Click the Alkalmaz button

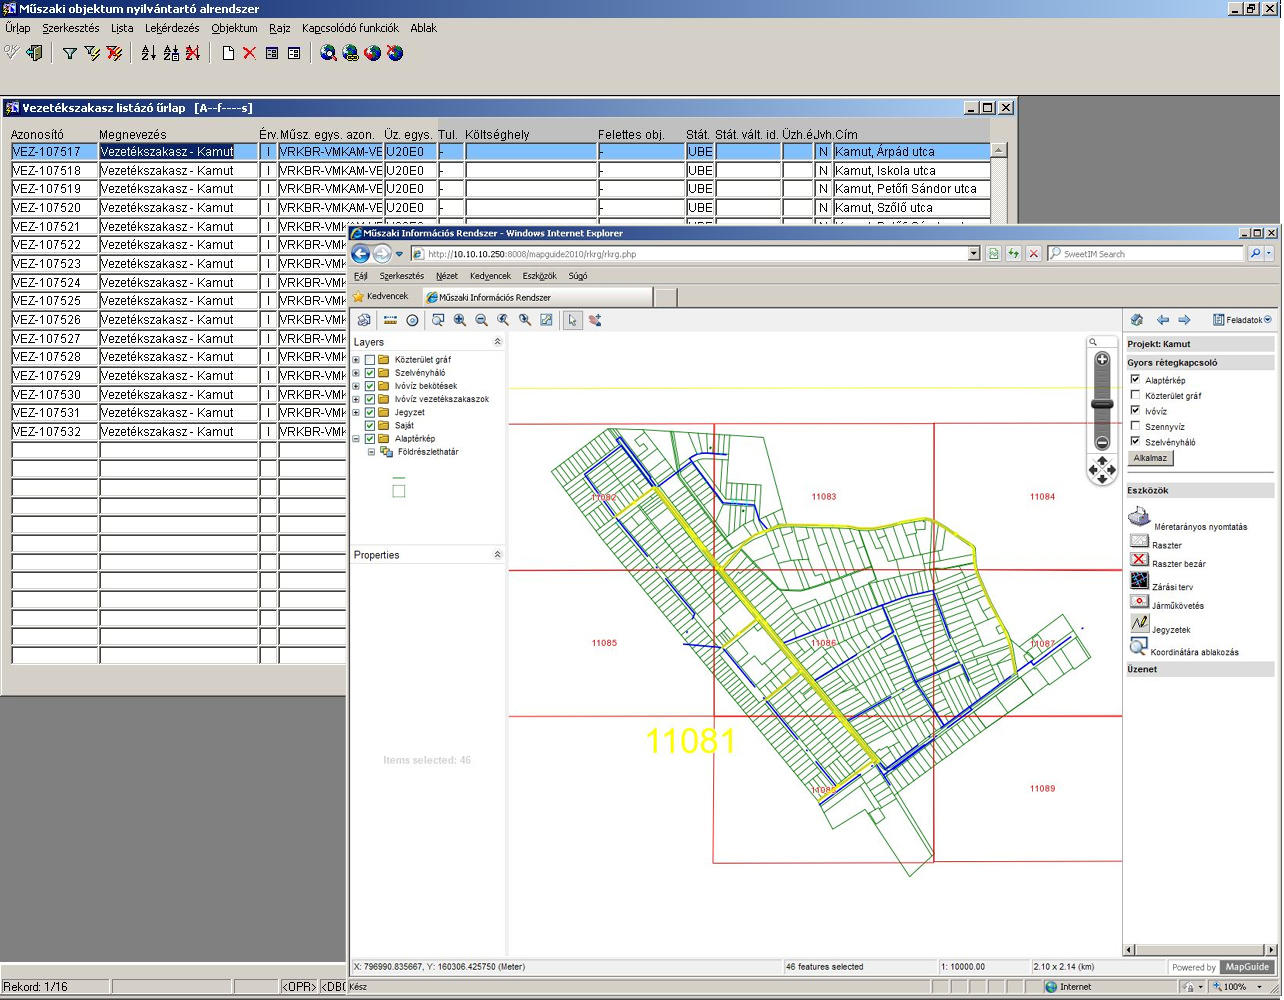1150,458
